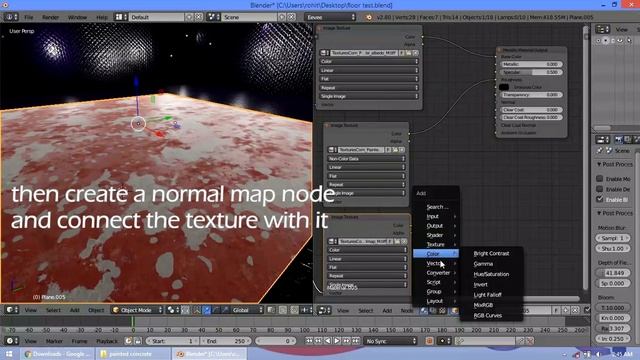Select Converter in the Add menu
The width and height of the screenshot is (640, 360).
point(436,273)
